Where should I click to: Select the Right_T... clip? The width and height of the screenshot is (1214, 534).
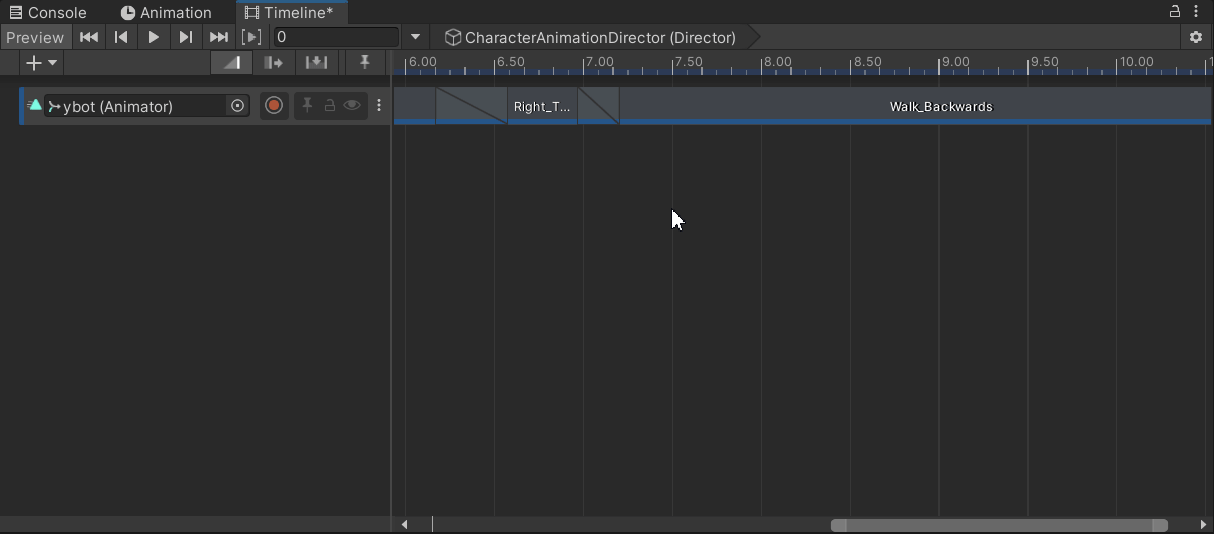(x=542, y=106)
